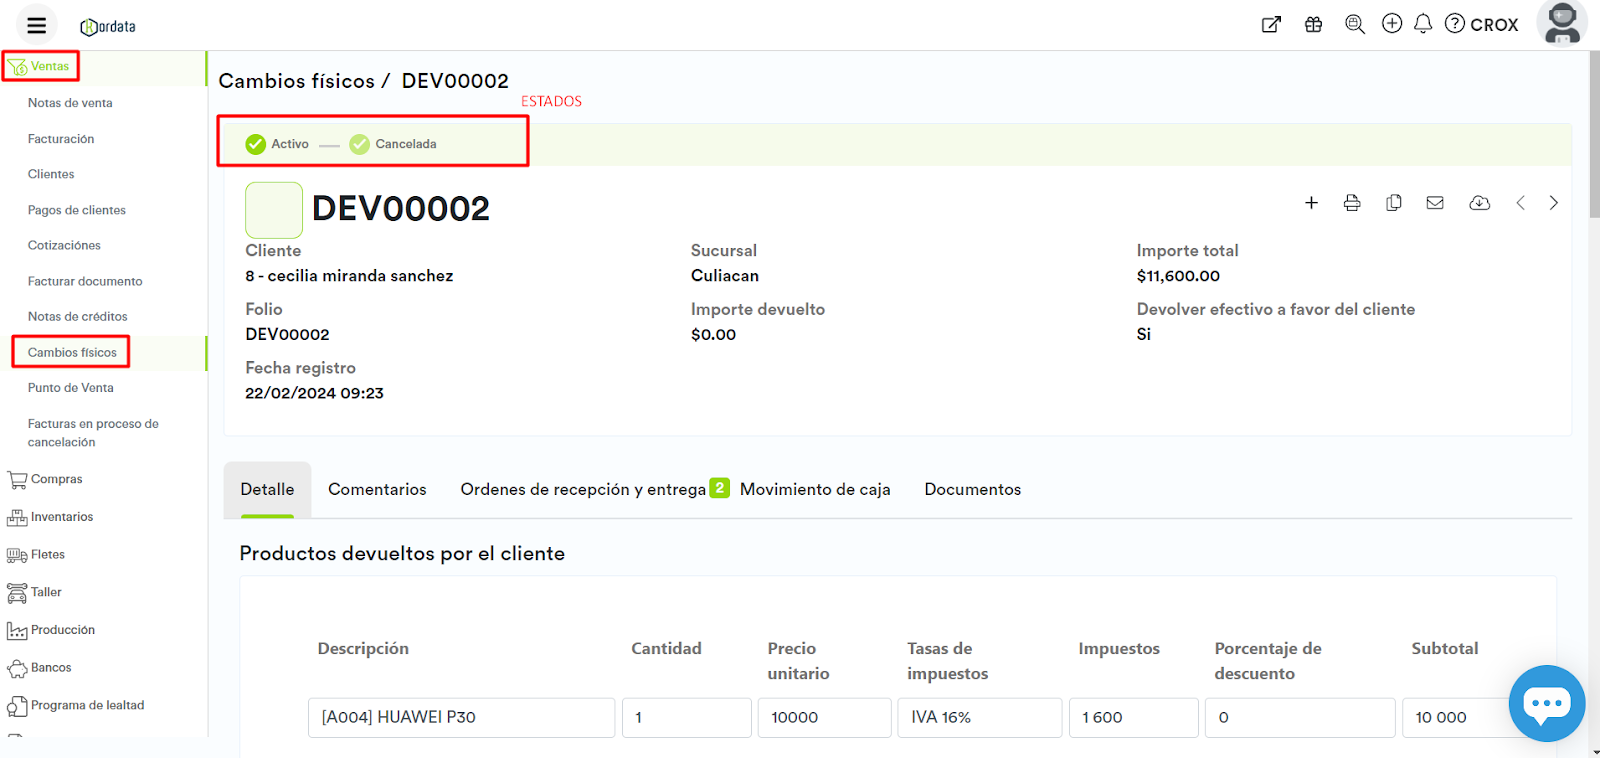Open Notas de venta in sidebar
The height and width of the screenshot is (758, 1600).
[x=70, y=103]
